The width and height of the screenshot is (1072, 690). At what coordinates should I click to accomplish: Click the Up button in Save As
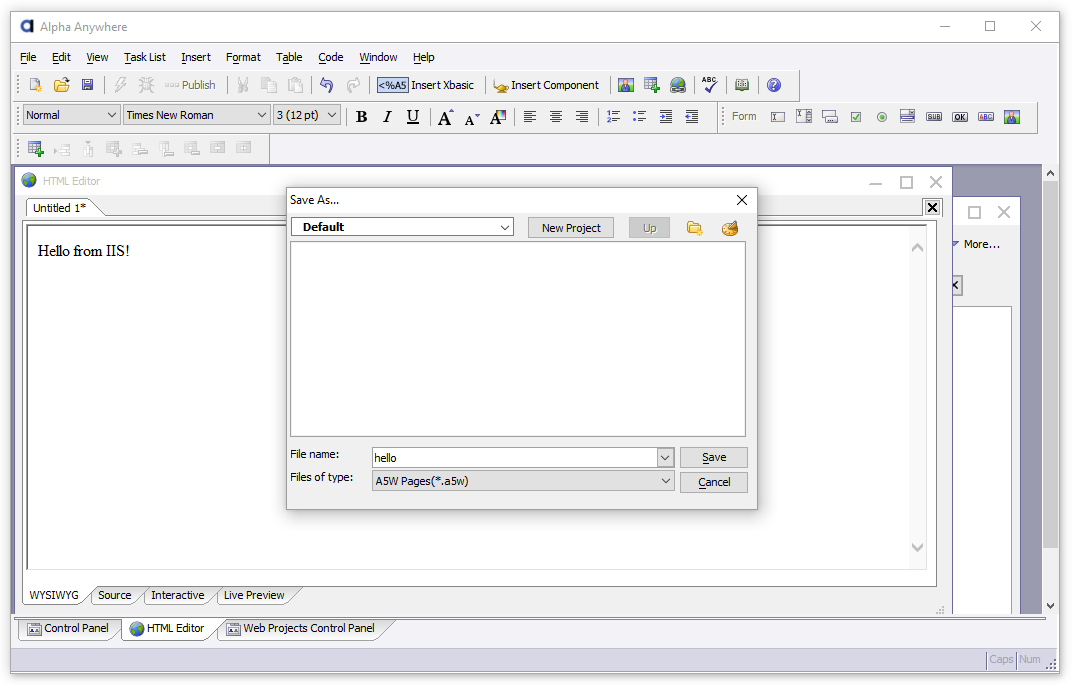[x=649, y=228]
